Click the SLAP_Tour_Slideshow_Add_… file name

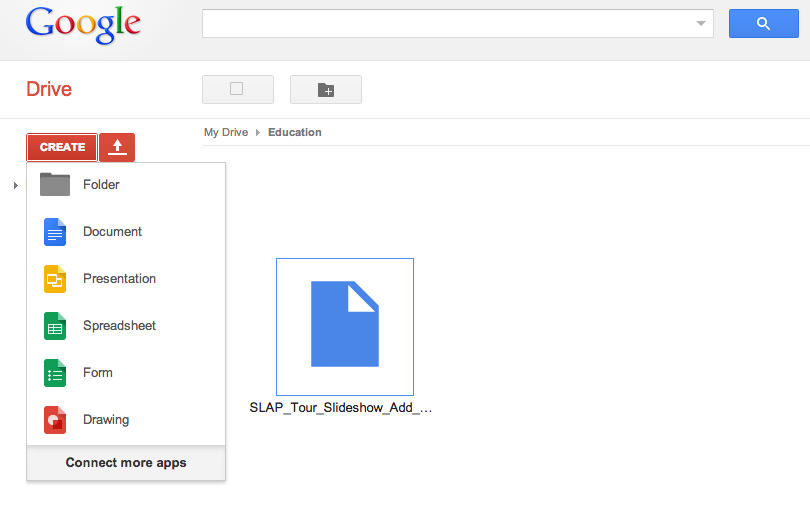(340, 408)
